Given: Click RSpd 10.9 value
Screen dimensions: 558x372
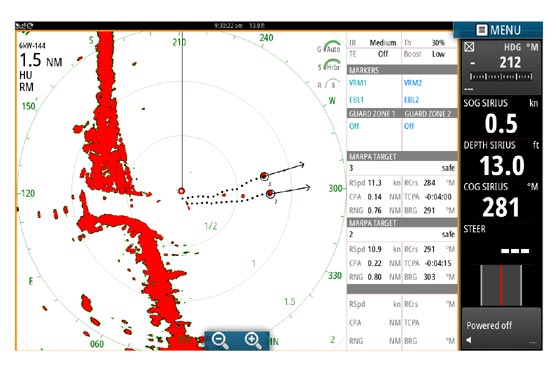Looking at the screenshot, I should 374,249.
